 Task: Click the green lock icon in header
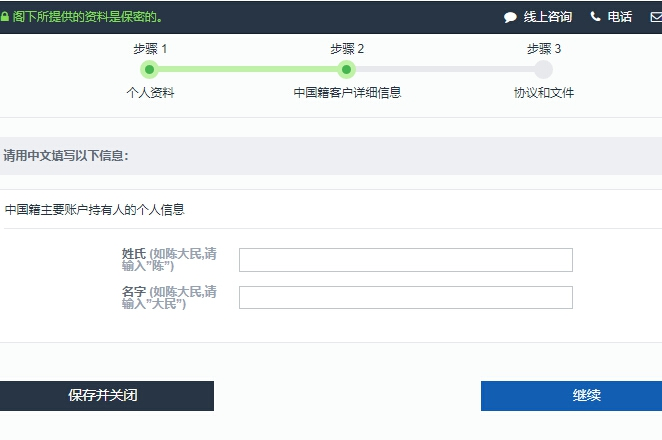(x=5, y=17)
